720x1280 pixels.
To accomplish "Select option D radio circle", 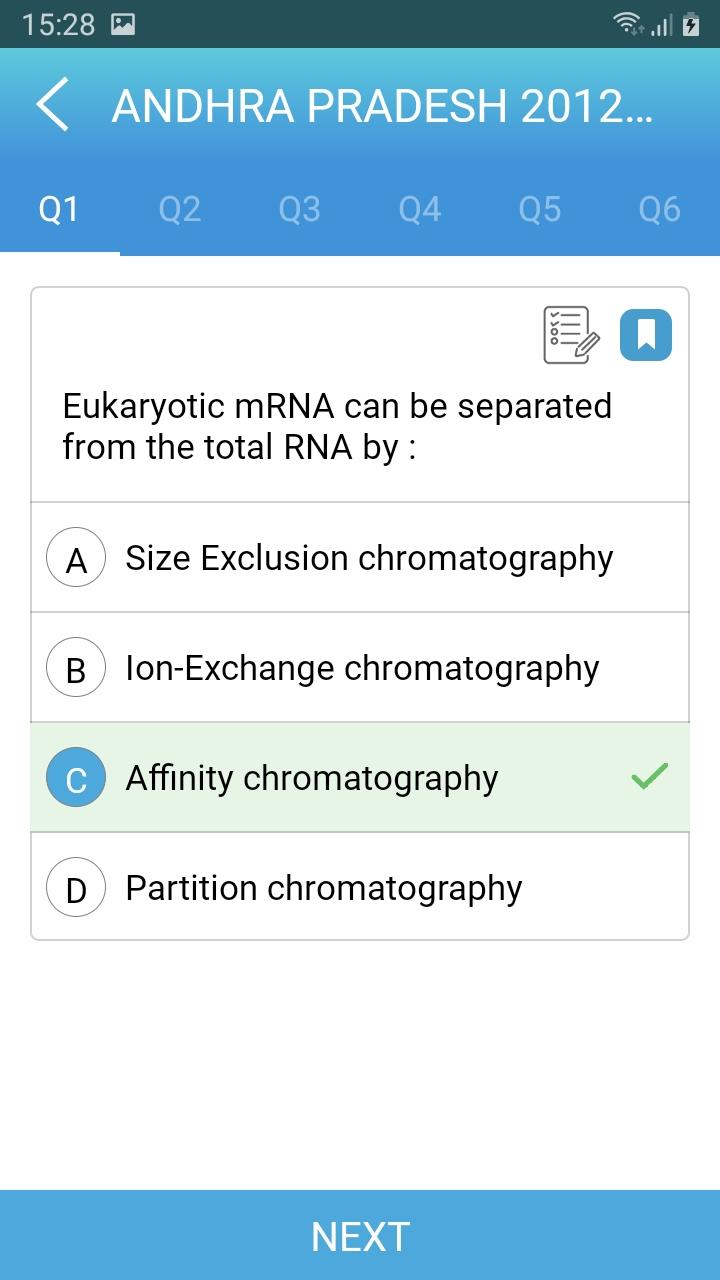I will point(76,888).
